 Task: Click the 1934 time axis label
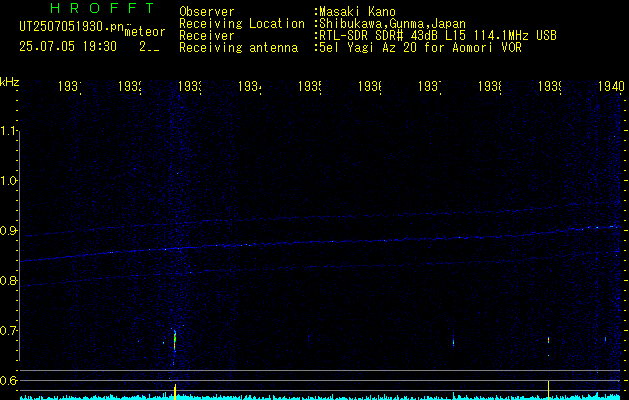point(250,86)
